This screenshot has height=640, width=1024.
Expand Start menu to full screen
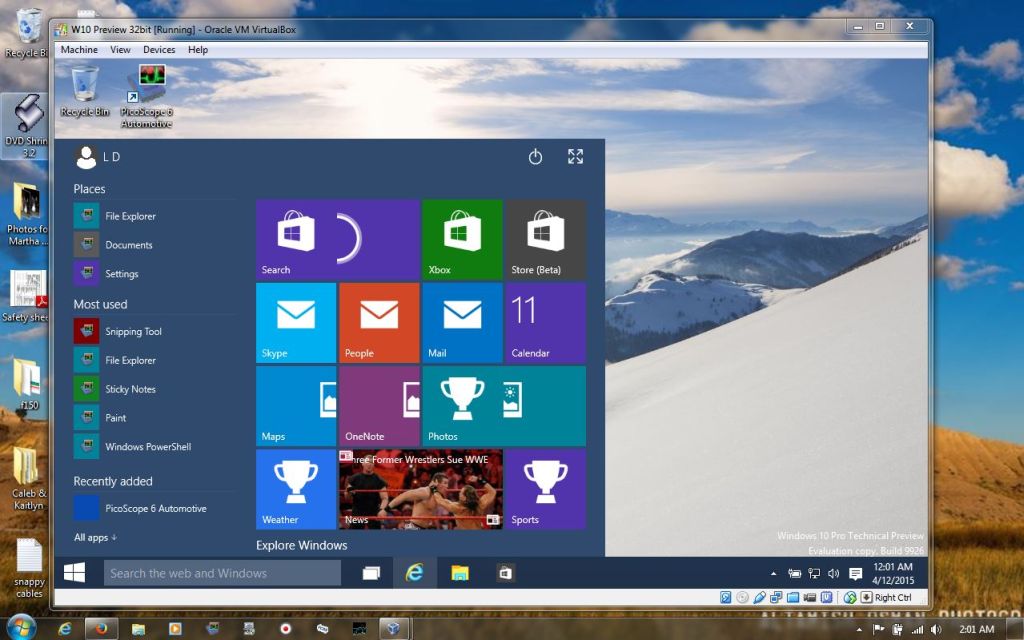575,157
